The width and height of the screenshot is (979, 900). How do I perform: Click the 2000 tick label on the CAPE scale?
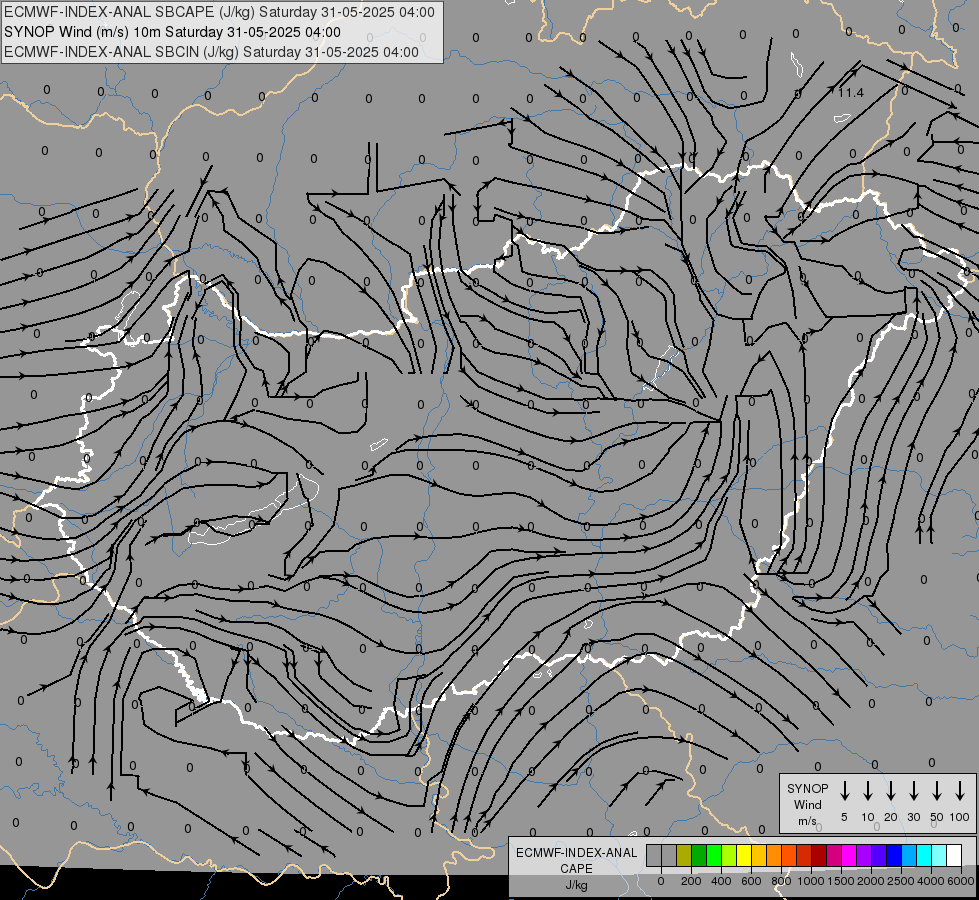tap(871, 881)
